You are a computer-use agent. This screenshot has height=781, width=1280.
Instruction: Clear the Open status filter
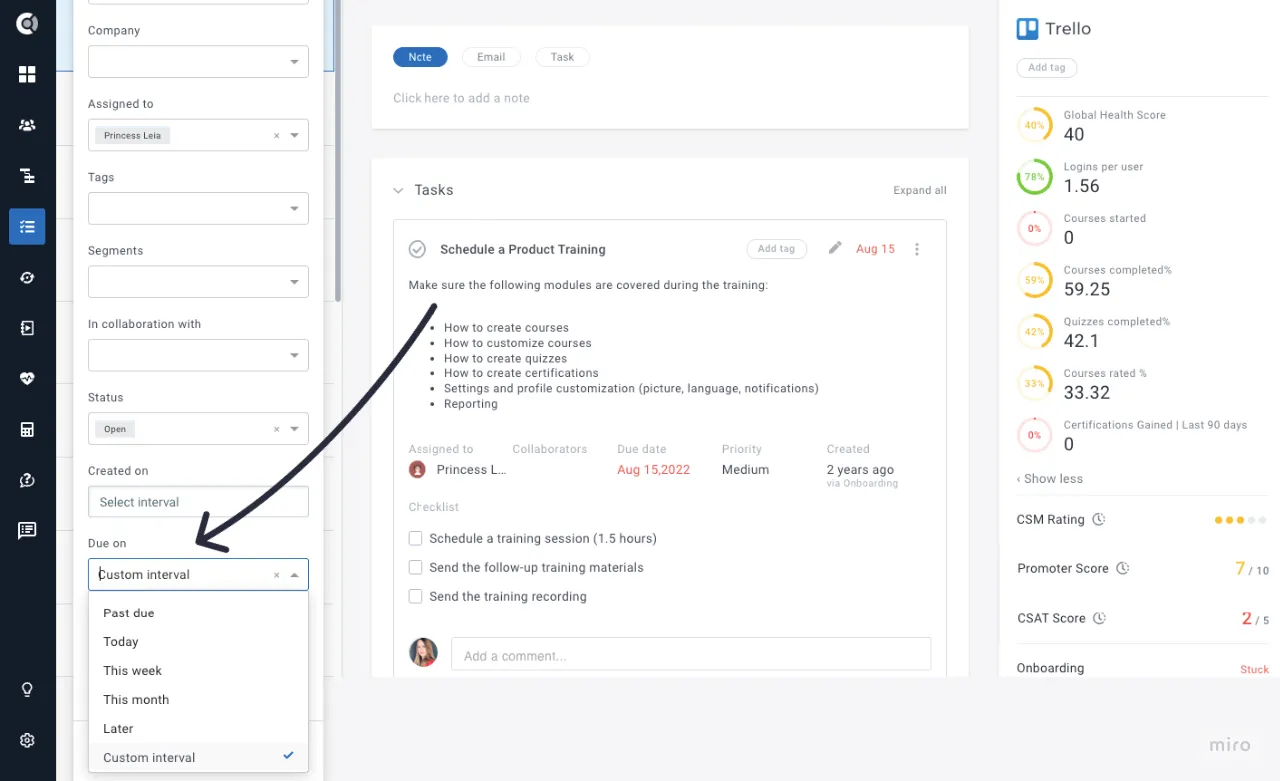(277, 429)
